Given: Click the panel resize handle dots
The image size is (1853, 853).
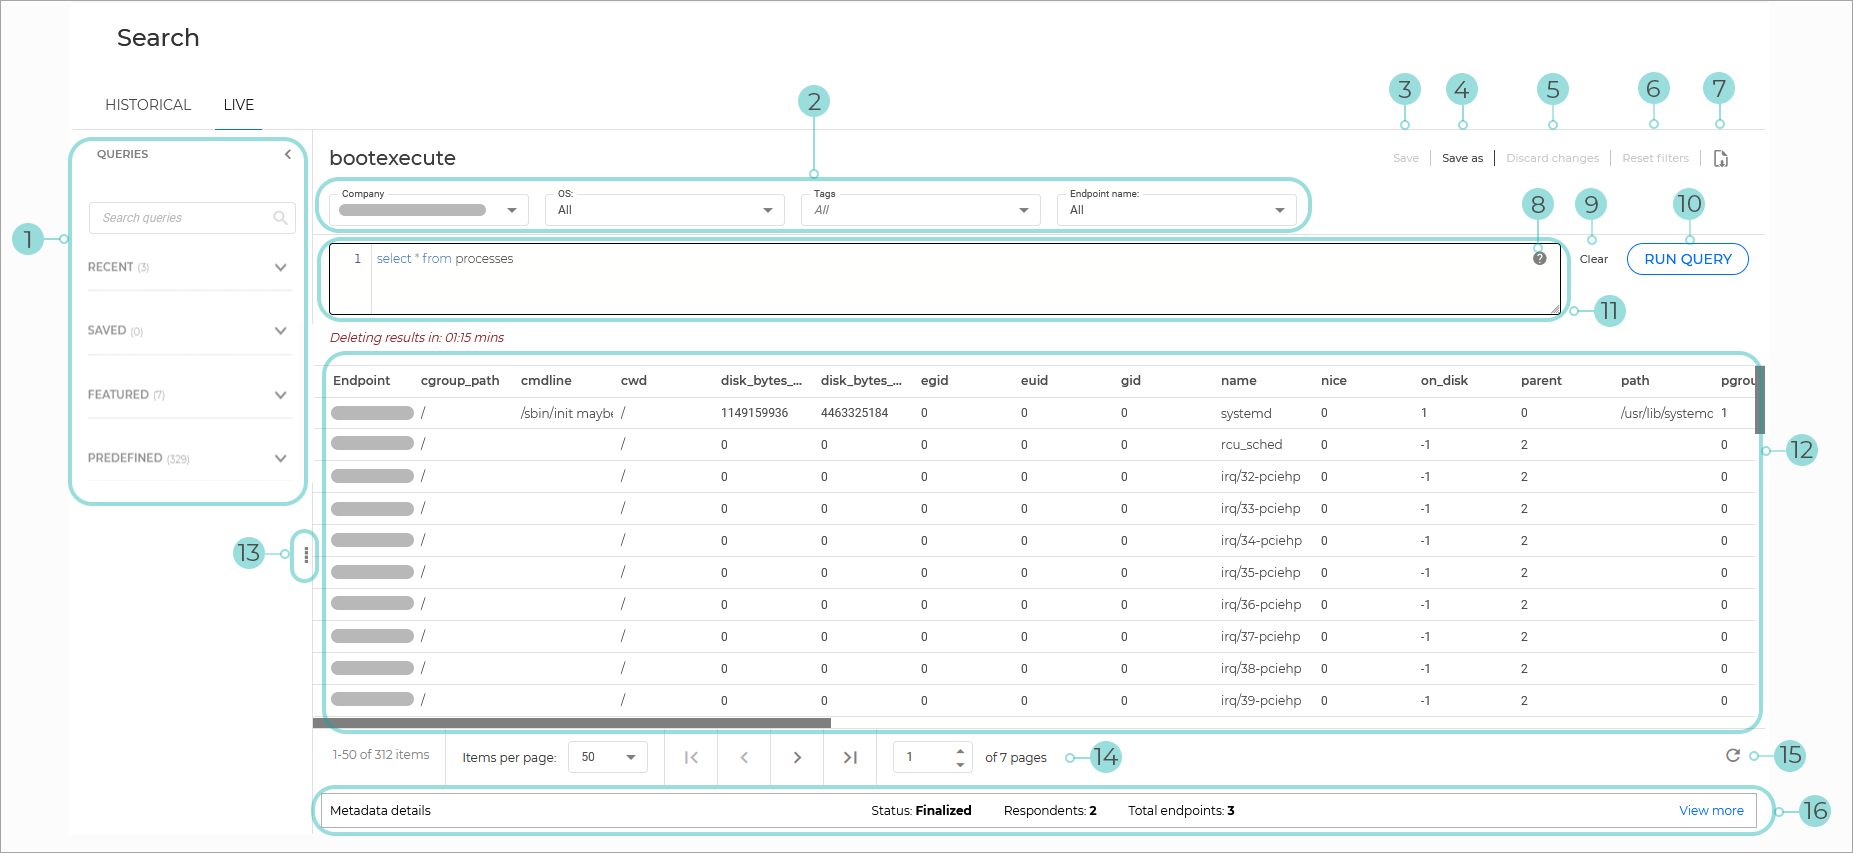Looking at the screenshot, I should 306,554.
